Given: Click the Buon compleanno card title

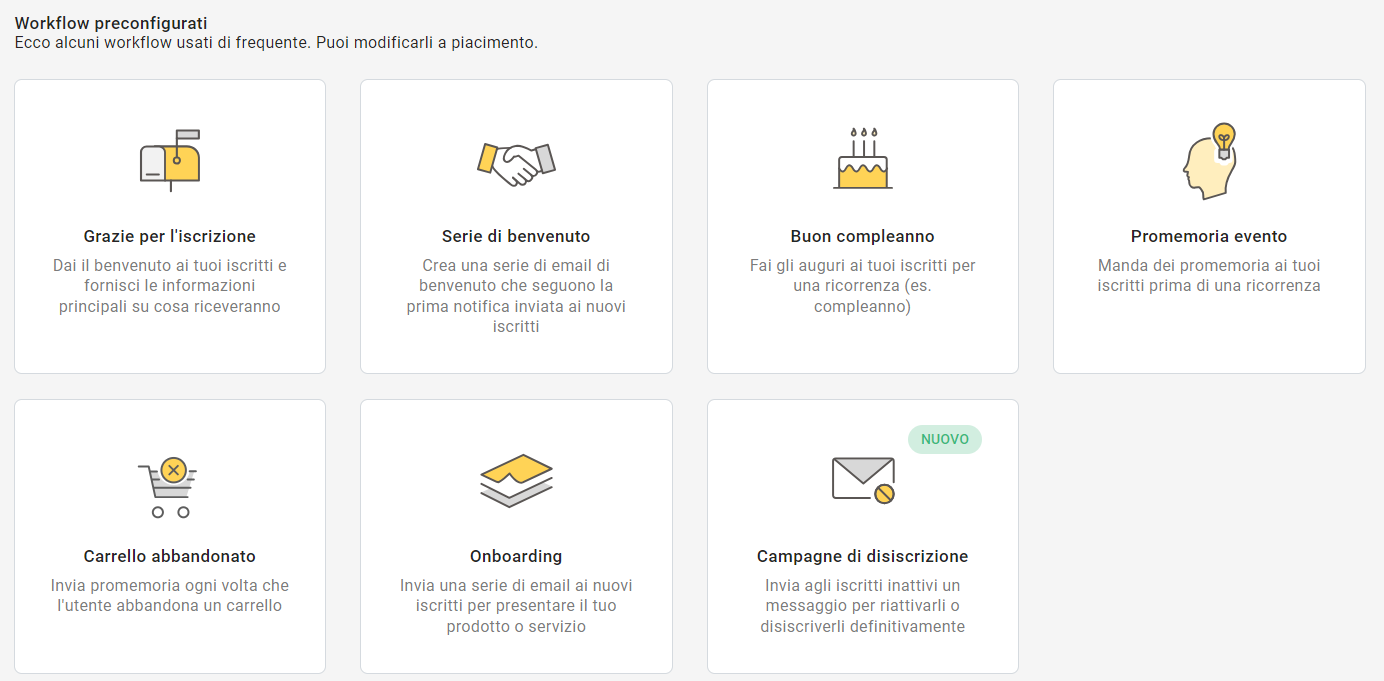Looking at the screenshot, I should coord(861,236).
